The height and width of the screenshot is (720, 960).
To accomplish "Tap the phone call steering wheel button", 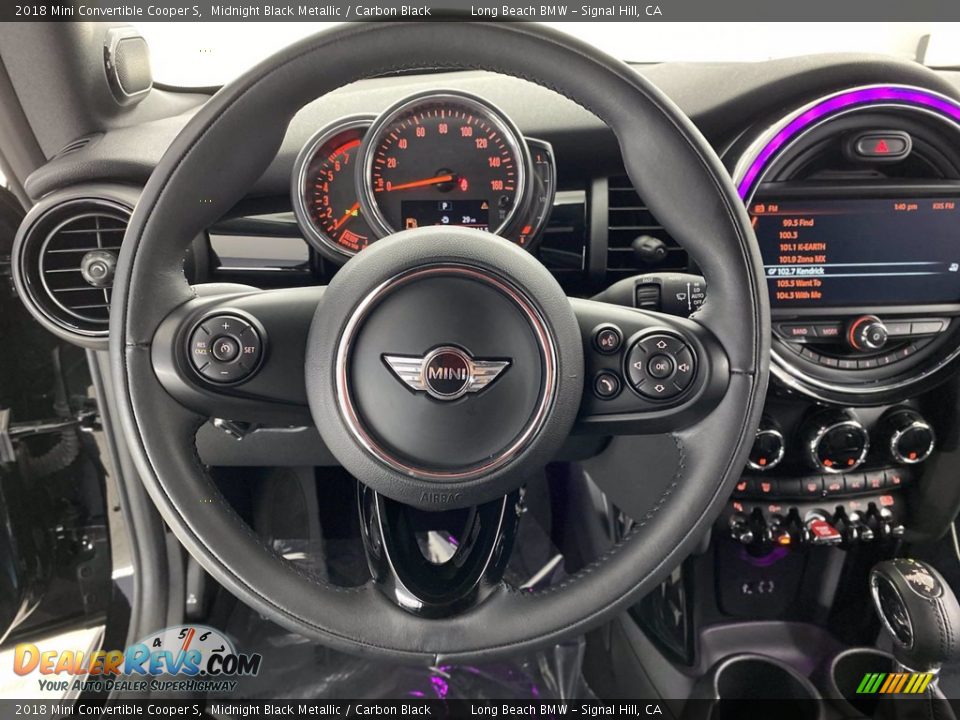I will 606,384.
